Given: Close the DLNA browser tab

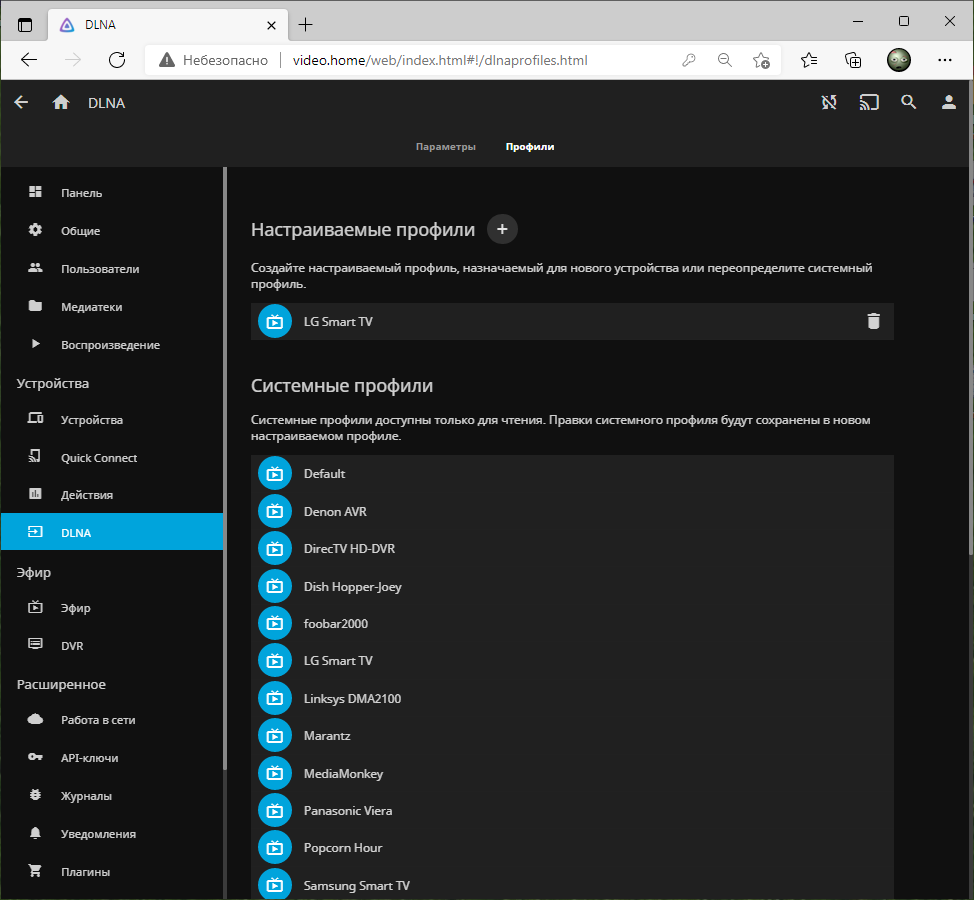Looking at the screenshot, I should pyautogui.click(x=271, y=25).
